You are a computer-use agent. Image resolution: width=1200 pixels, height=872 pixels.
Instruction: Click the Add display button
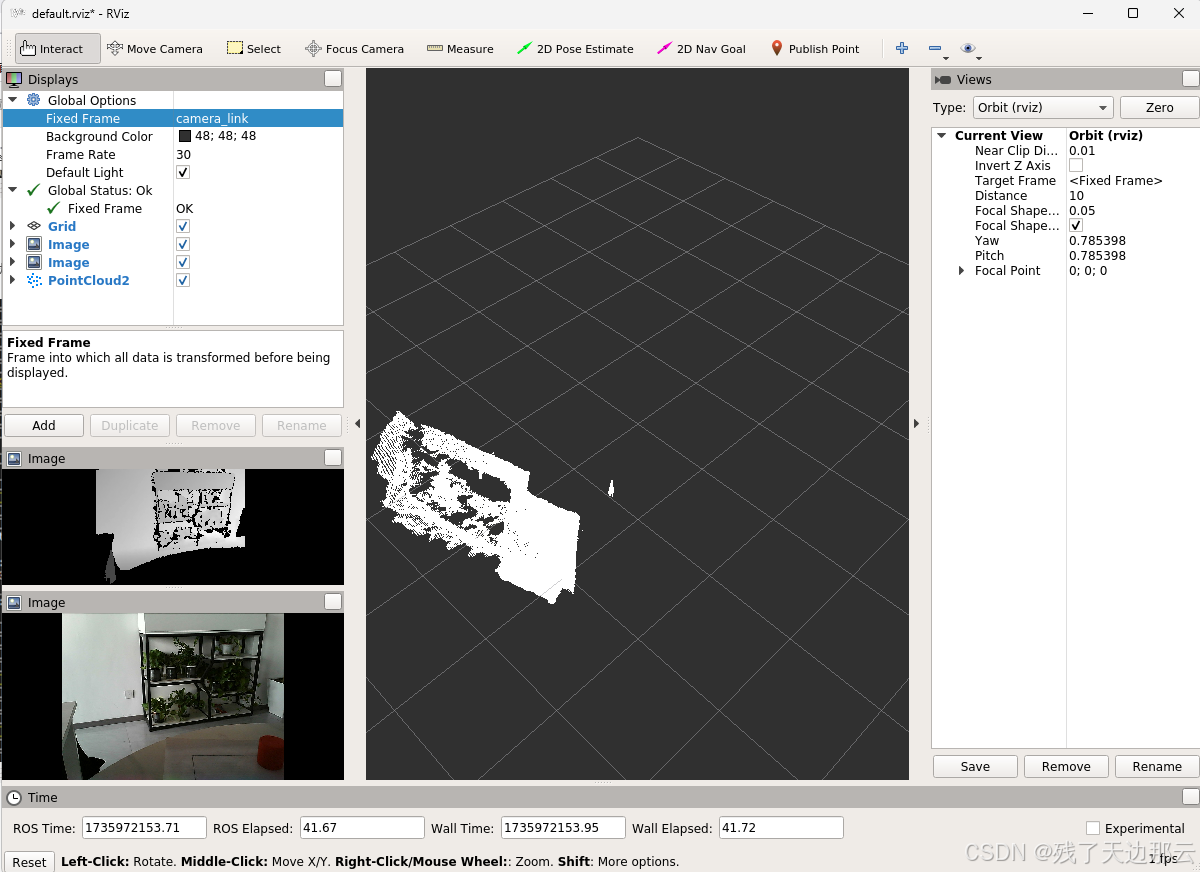[x=44, y=425]
